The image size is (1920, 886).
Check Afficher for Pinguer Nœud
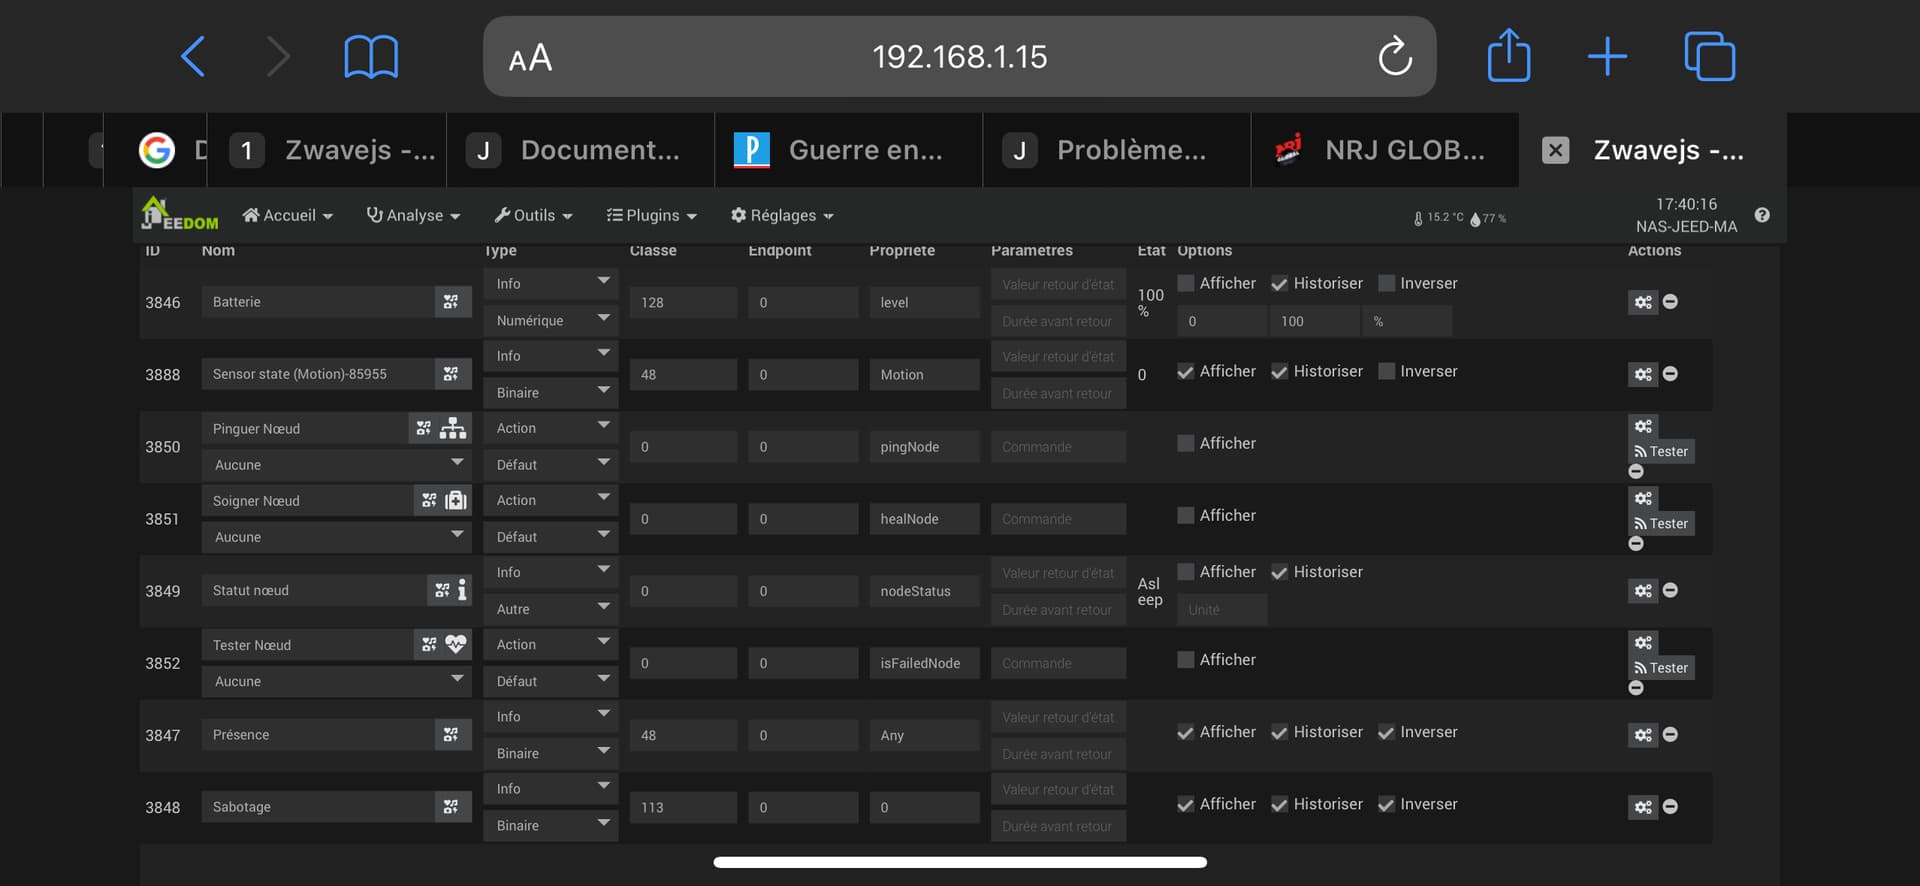click(x=1186, y=444)
